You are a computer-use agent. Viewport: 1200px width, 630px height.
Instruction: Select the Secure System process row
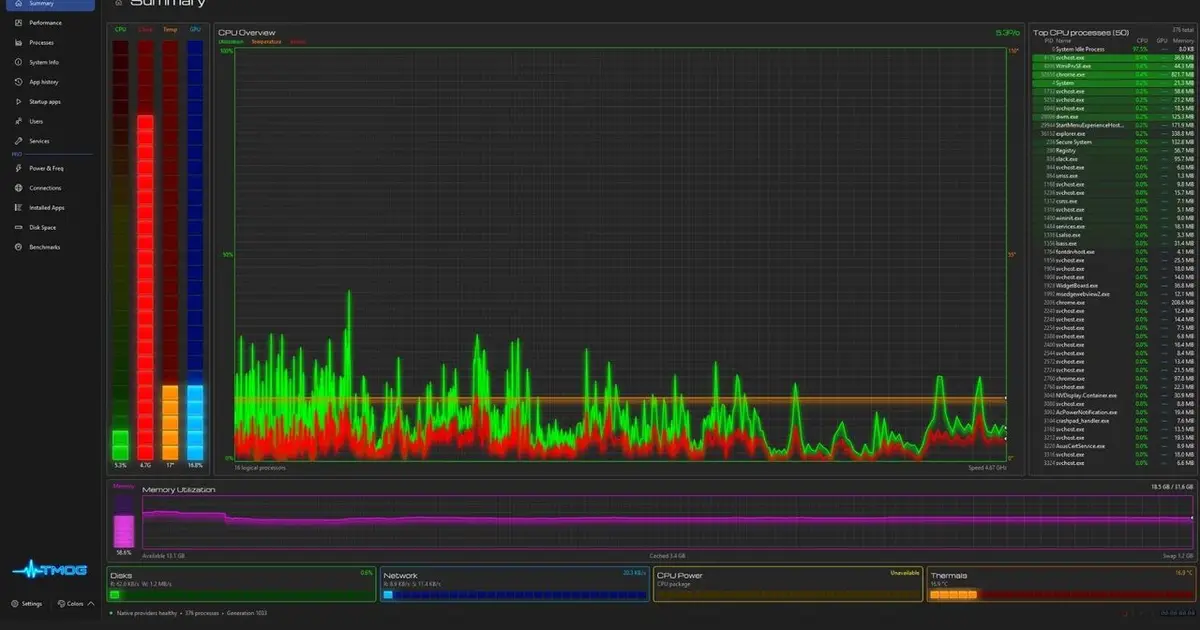click(x=1114, y=142)
